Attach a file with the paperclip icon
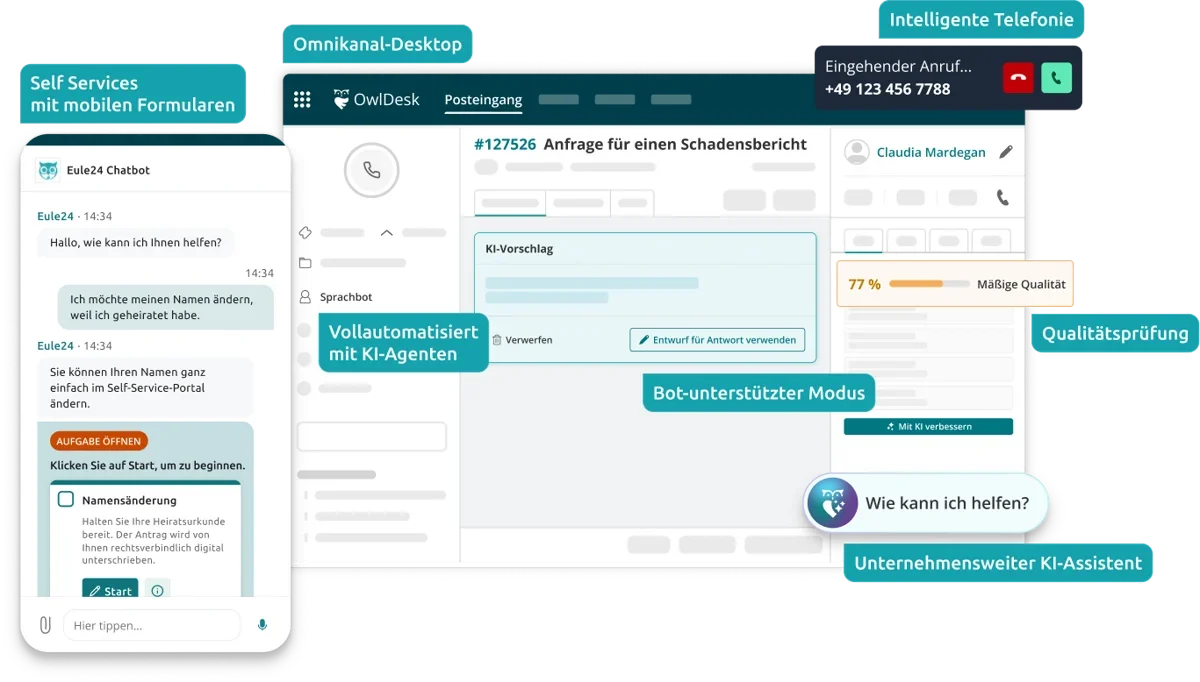The image size is (1200, 682). [x=45, y=625]
